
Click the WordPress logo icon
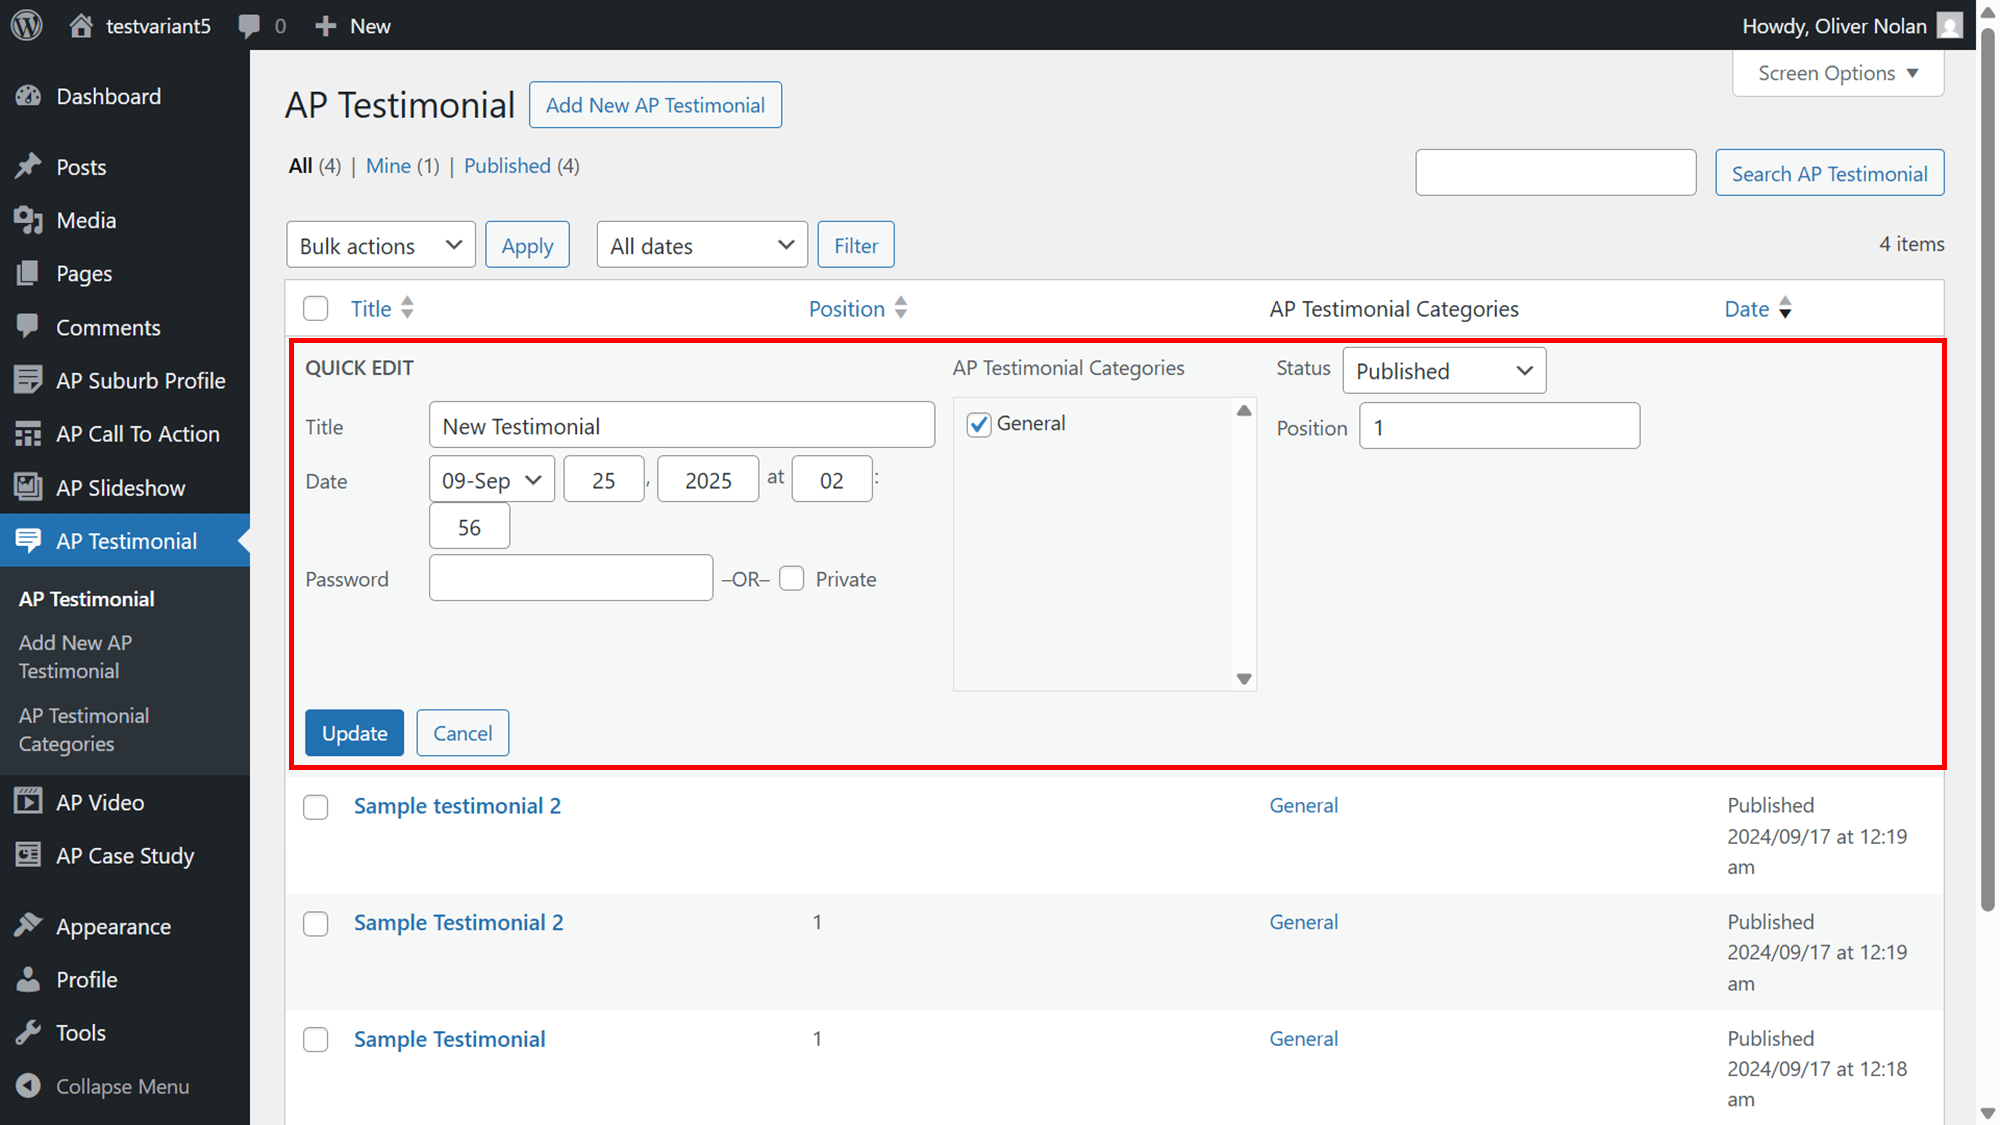coord(27,25)
